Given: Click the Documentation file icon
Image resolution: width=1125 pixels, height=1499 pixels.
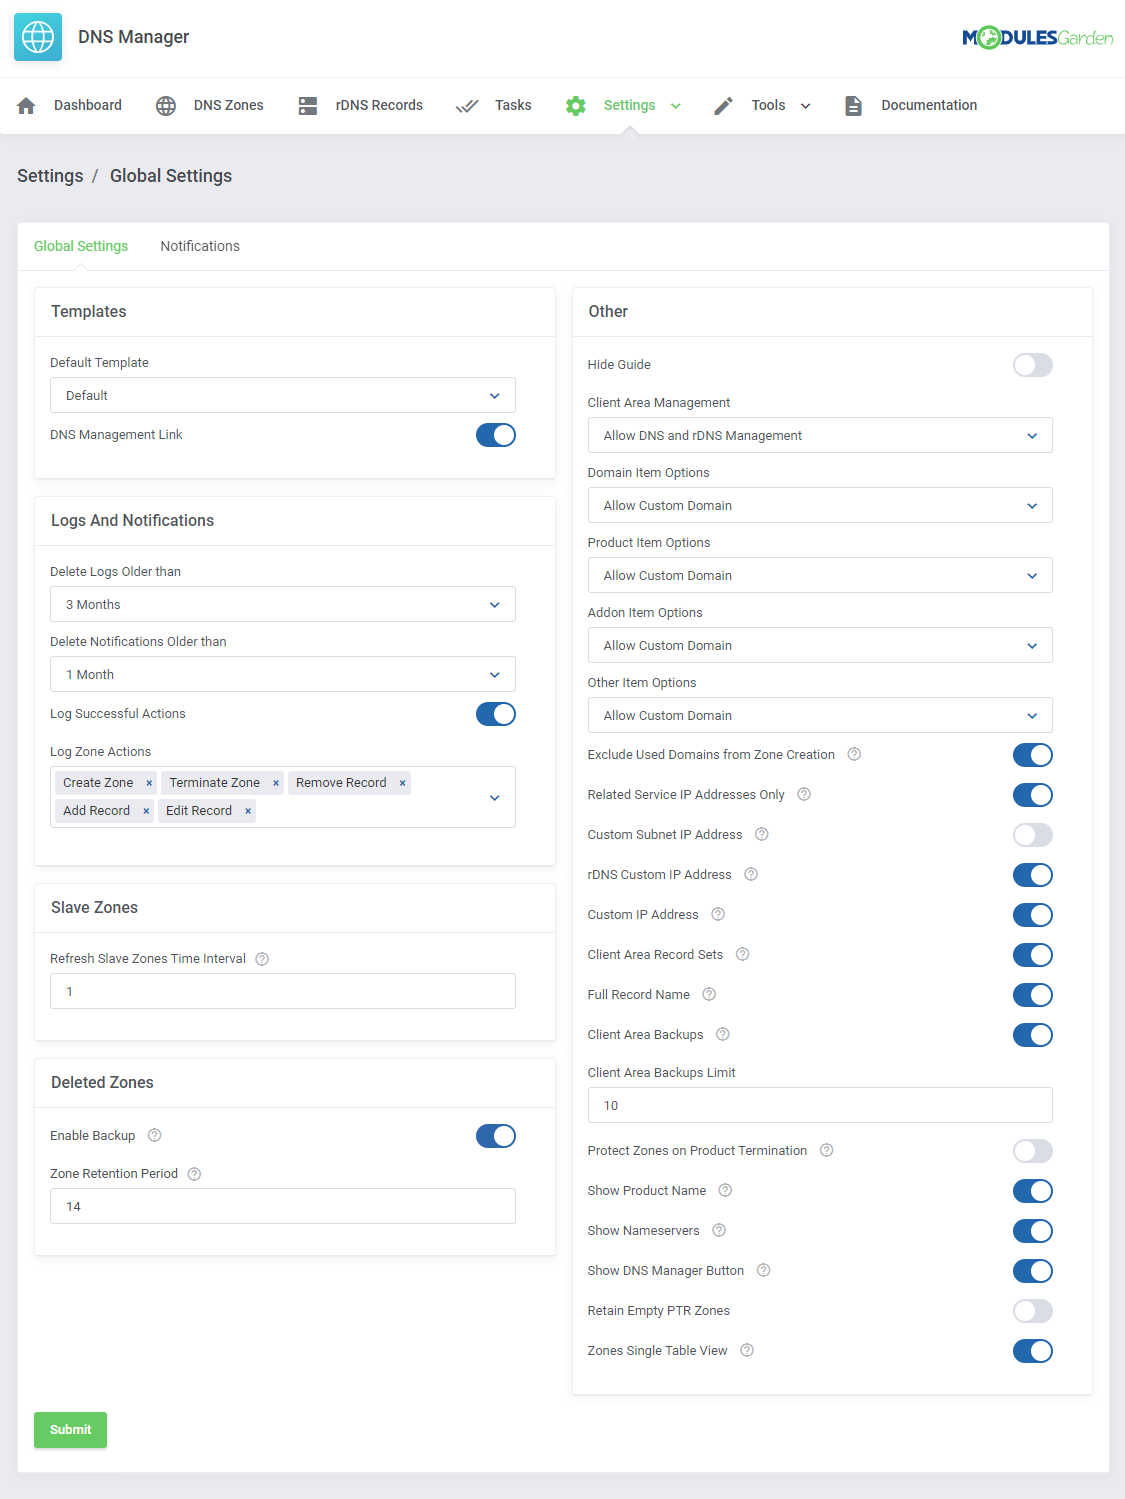Looking at the screenshot, I should (853, 106).
